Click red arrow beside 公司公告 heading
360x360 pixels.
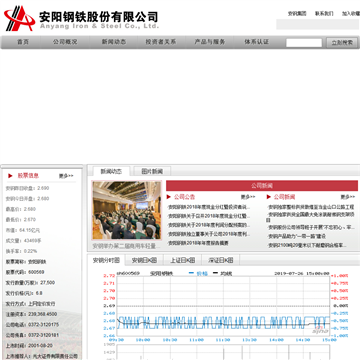click(x=169, y=197)
